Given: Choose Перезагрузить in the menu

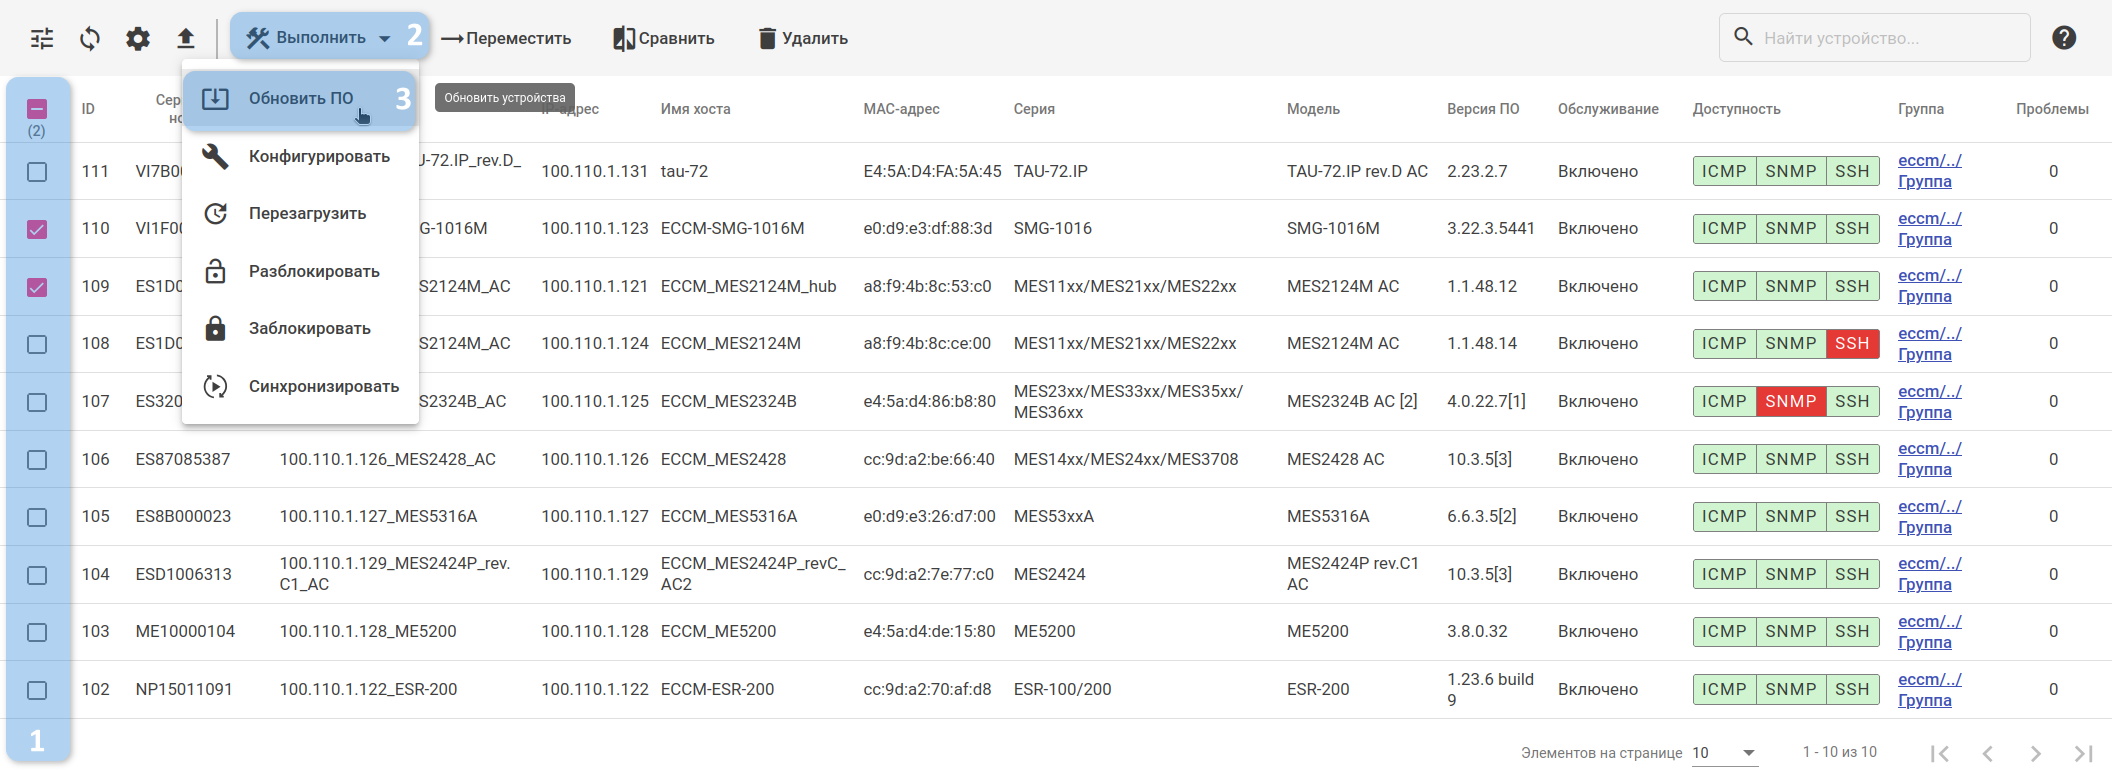Looking at the screenshot, I should point(307,214).
